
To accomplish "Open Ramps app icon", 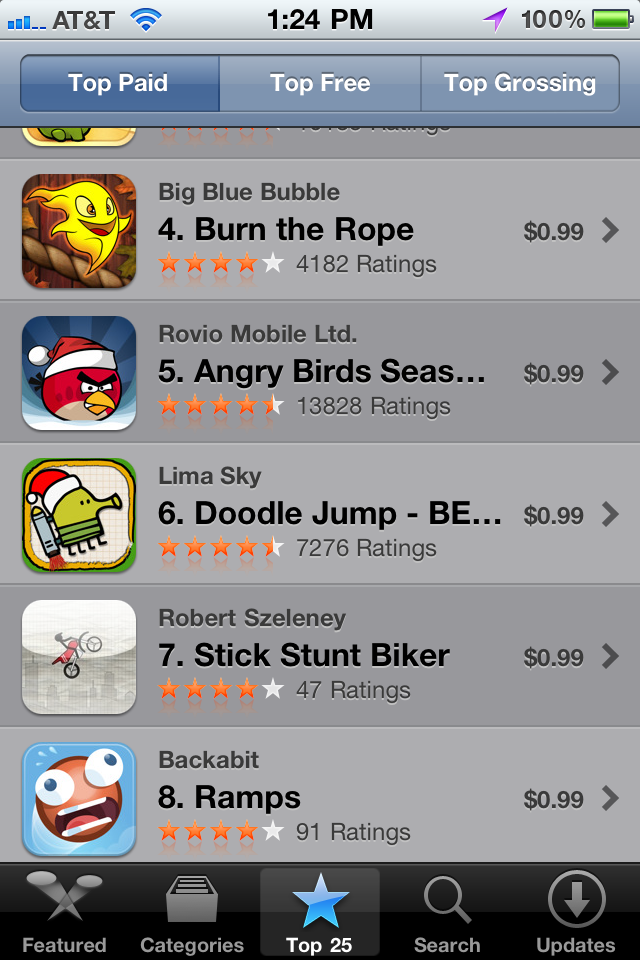I will (79, 799).
